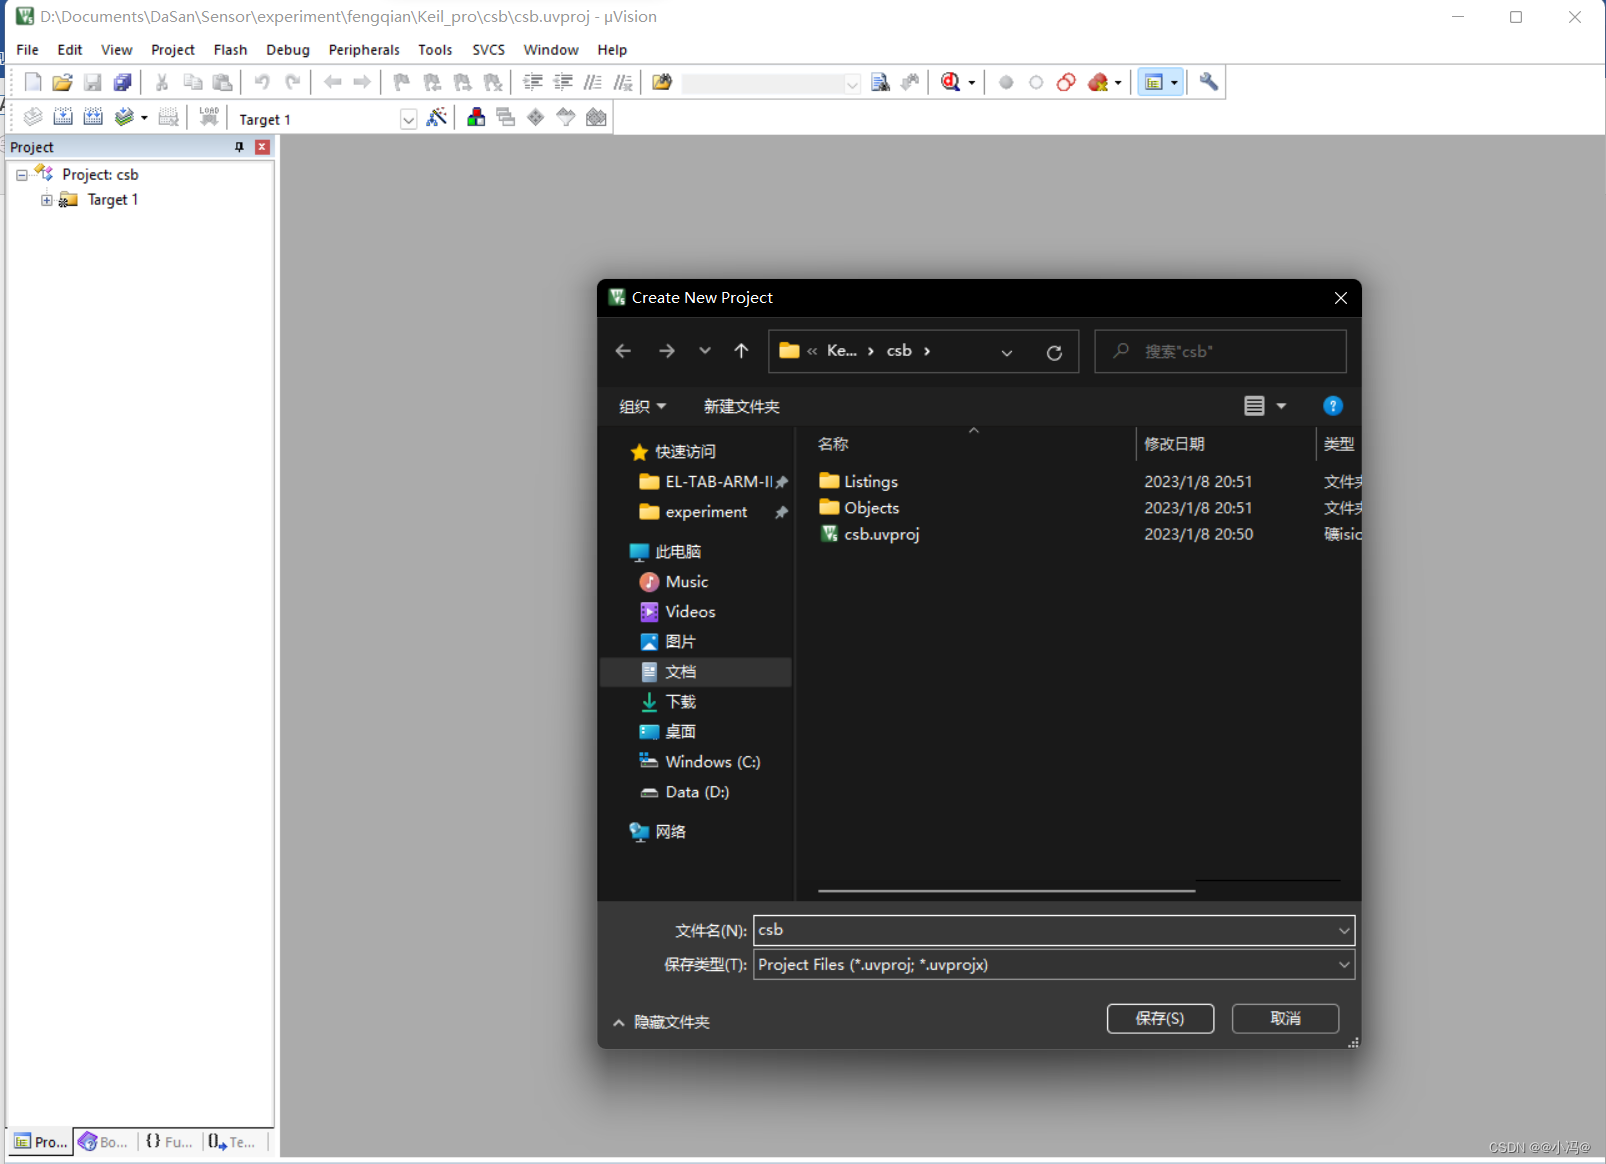Navigate backwards with the left arrow icon
Viewport: 1606px width, 1164px height.
point(332,82)
